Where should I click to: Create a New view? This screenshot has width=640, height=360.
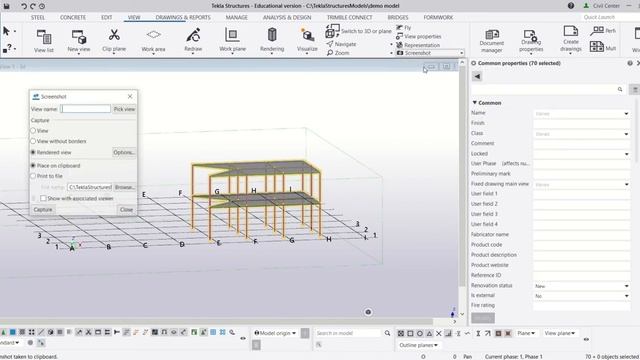click(78, 41)
